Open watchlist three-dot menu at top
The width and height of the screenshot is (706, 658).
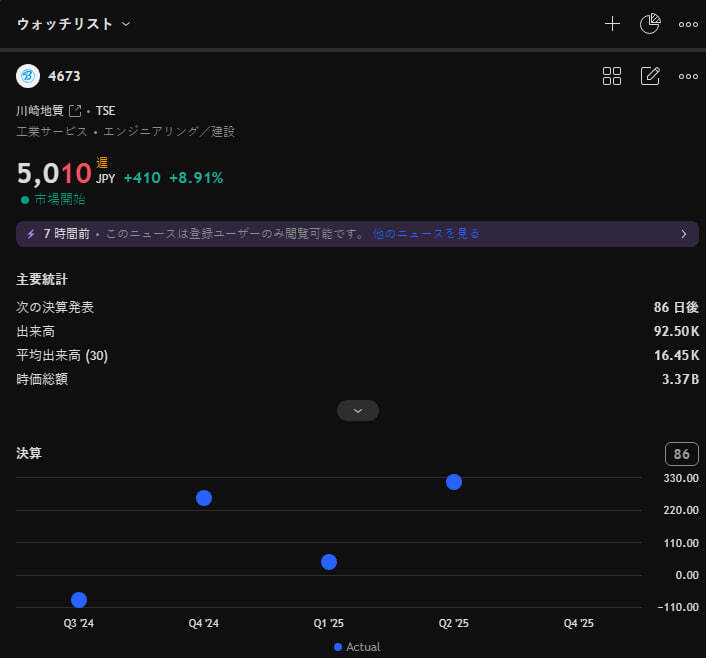point(688,24)
